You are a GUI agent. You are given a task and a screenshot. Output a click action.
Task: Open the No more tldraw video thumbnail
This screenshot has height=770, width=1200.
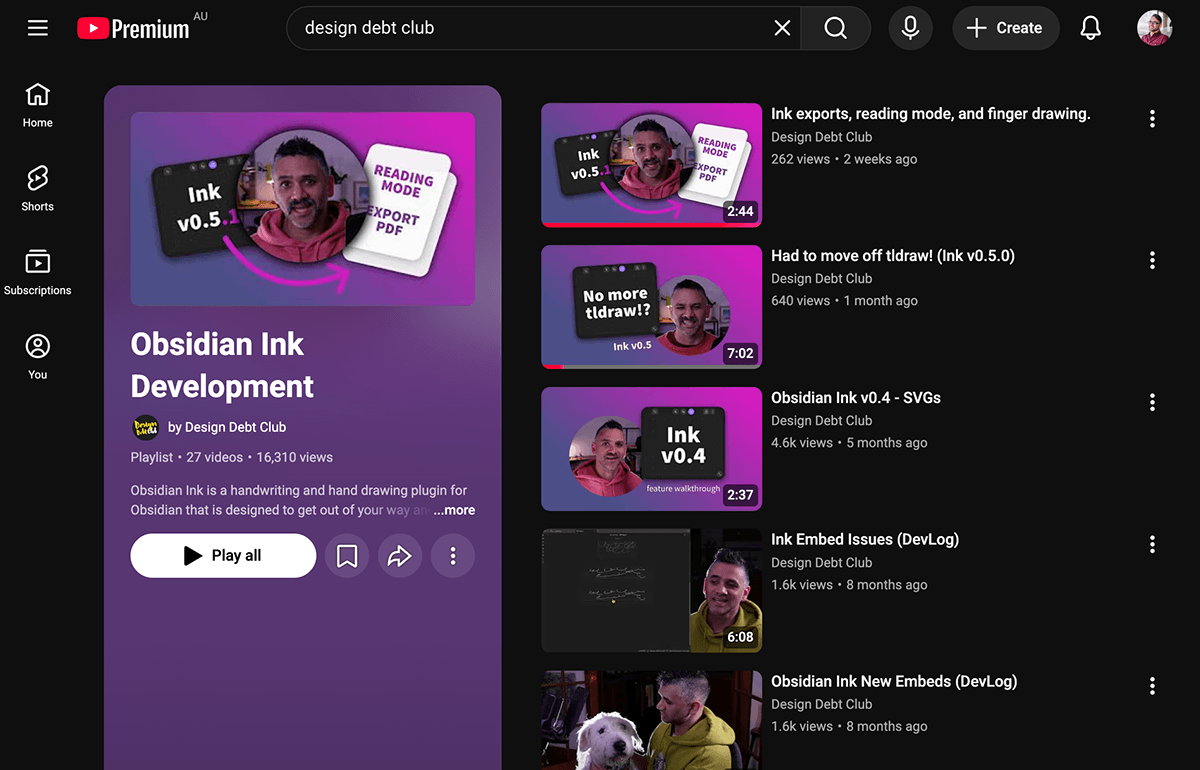pos(651,307)
